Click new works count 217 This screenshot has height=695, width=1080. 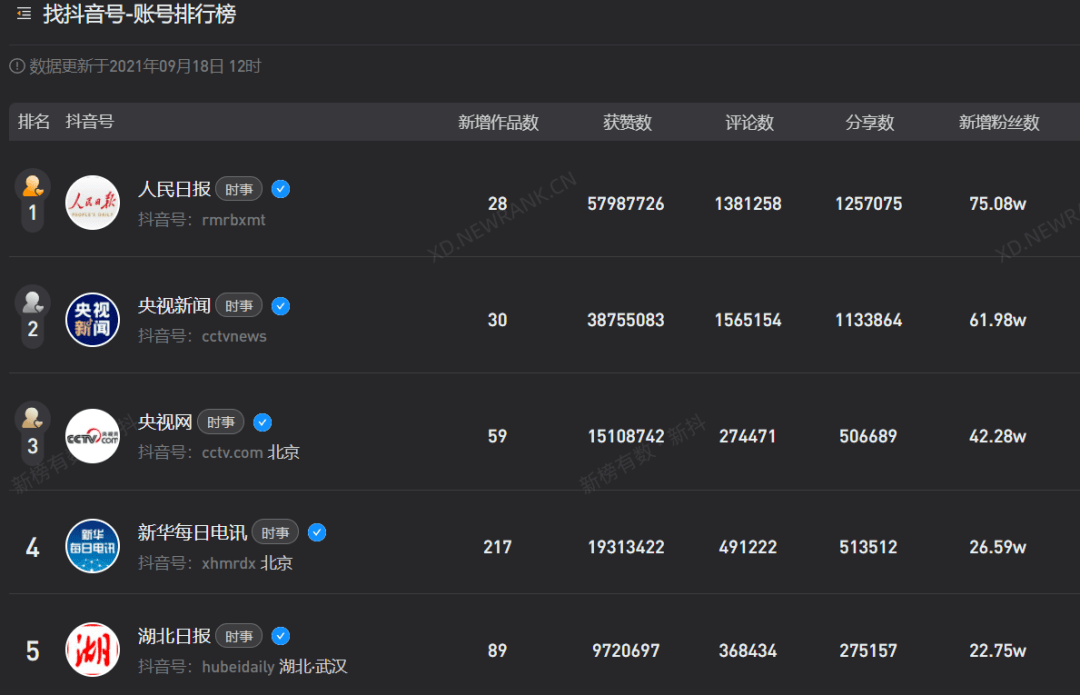(497, 548)
